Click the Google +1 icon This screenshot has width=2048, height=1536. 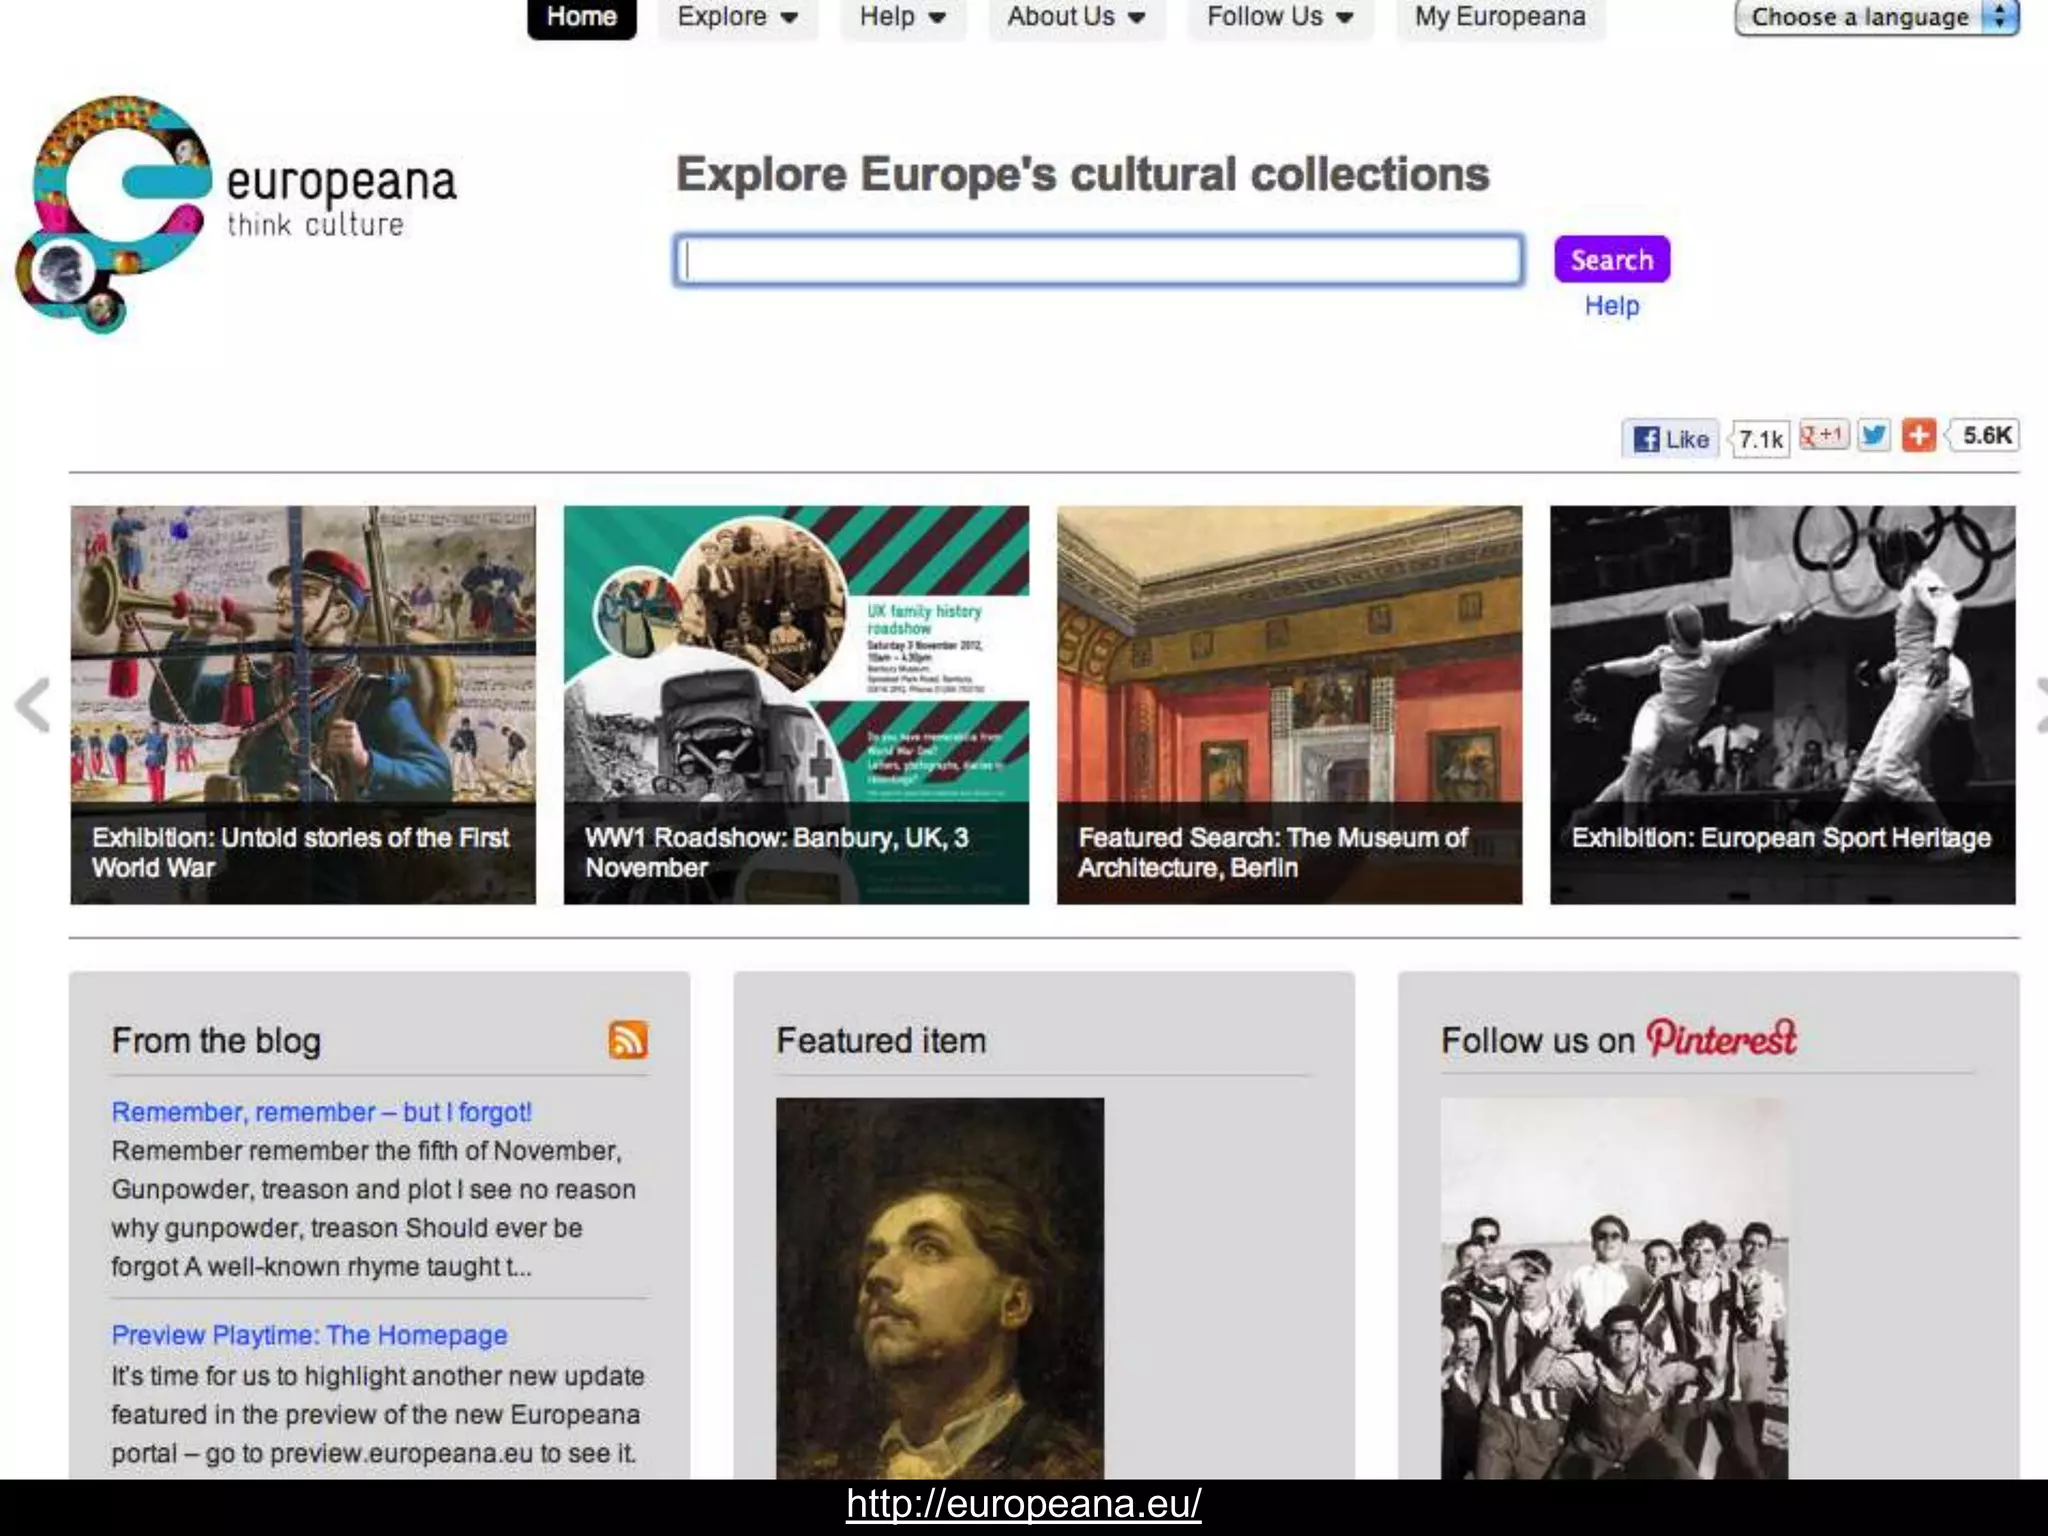point(1824,435)
